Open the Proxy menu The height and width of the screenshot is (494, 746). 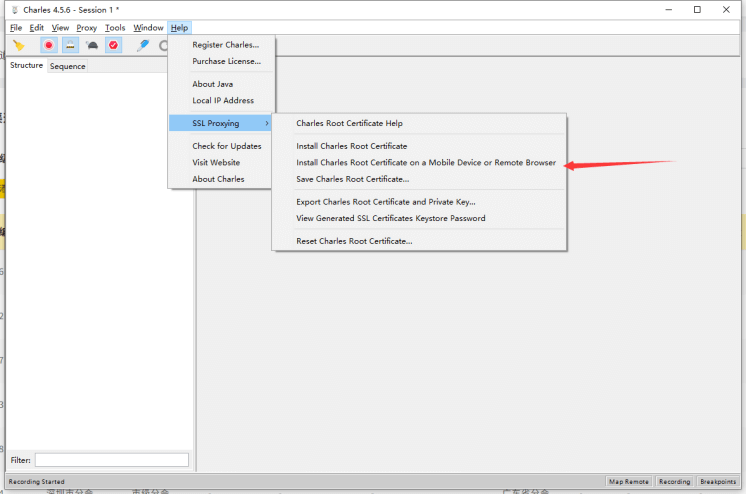[x=87, y=28]
